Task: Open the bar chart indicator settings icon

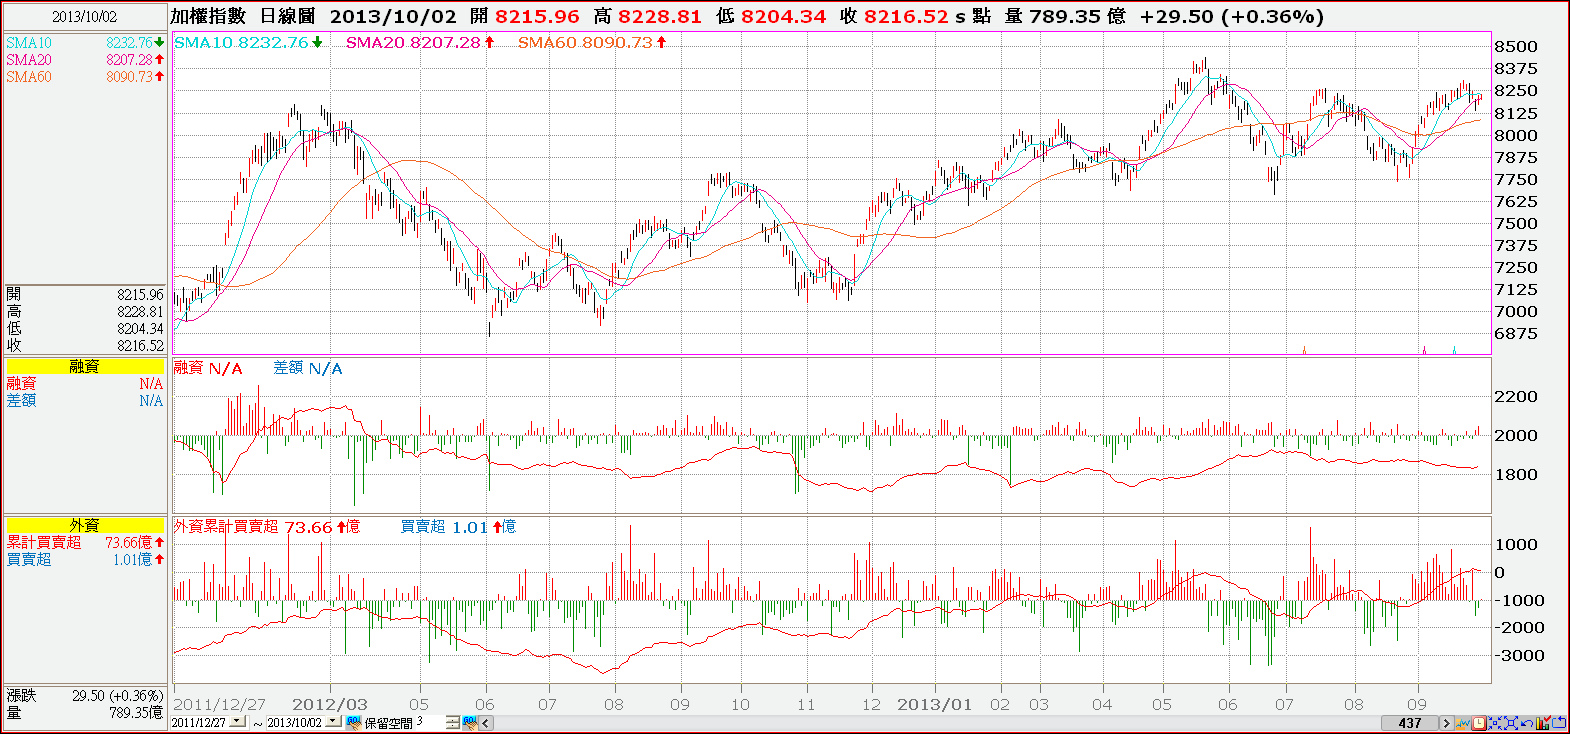Action: tap(1543, 723)
